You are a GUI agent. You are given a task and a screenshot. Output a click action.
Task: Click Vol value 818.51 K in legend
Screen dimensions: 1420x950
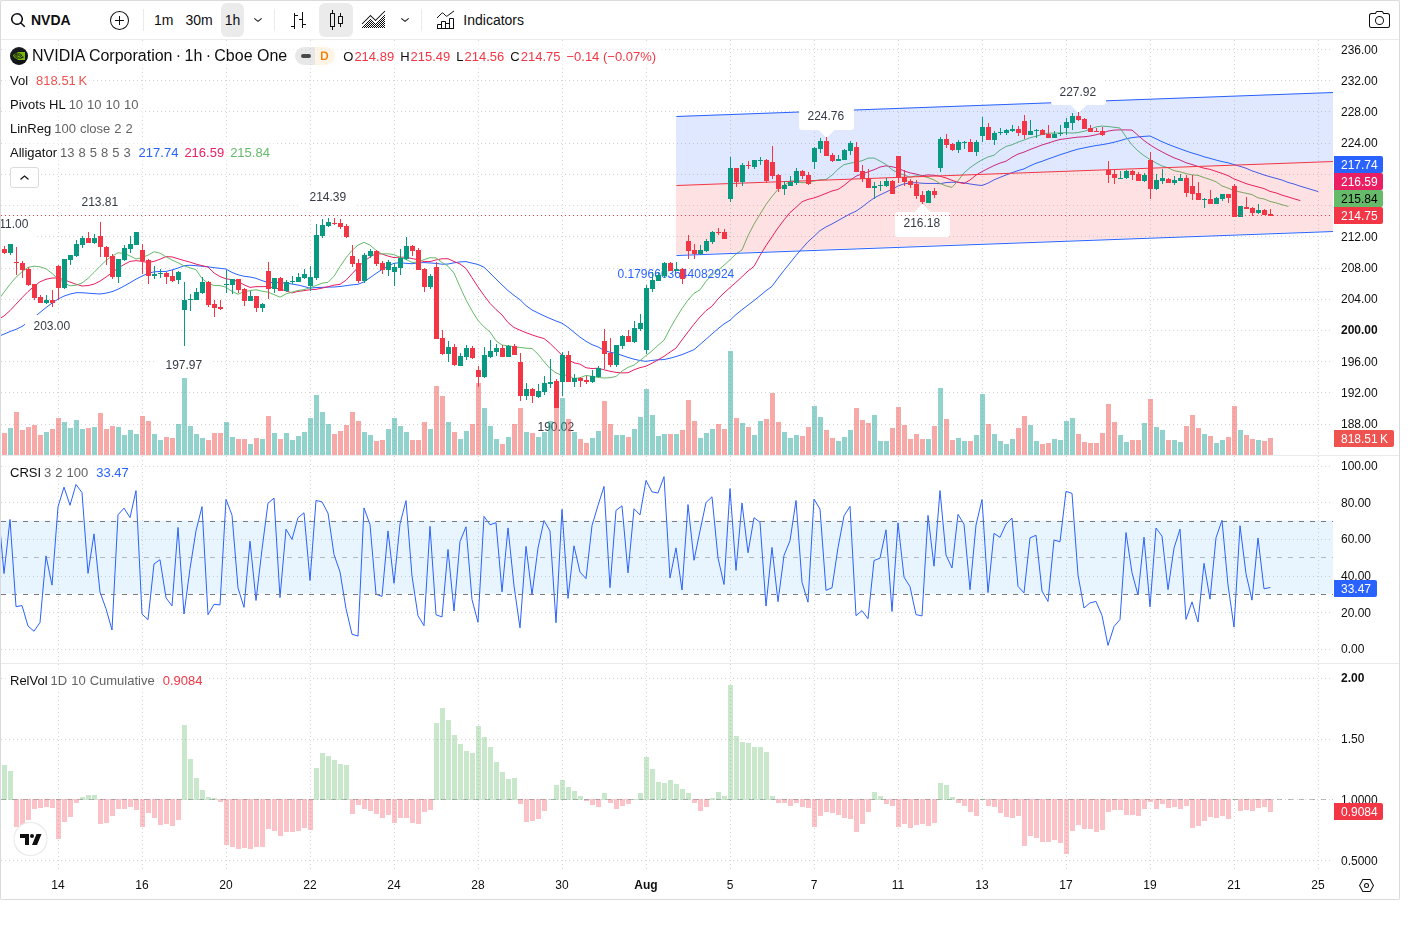coord(62,81)
